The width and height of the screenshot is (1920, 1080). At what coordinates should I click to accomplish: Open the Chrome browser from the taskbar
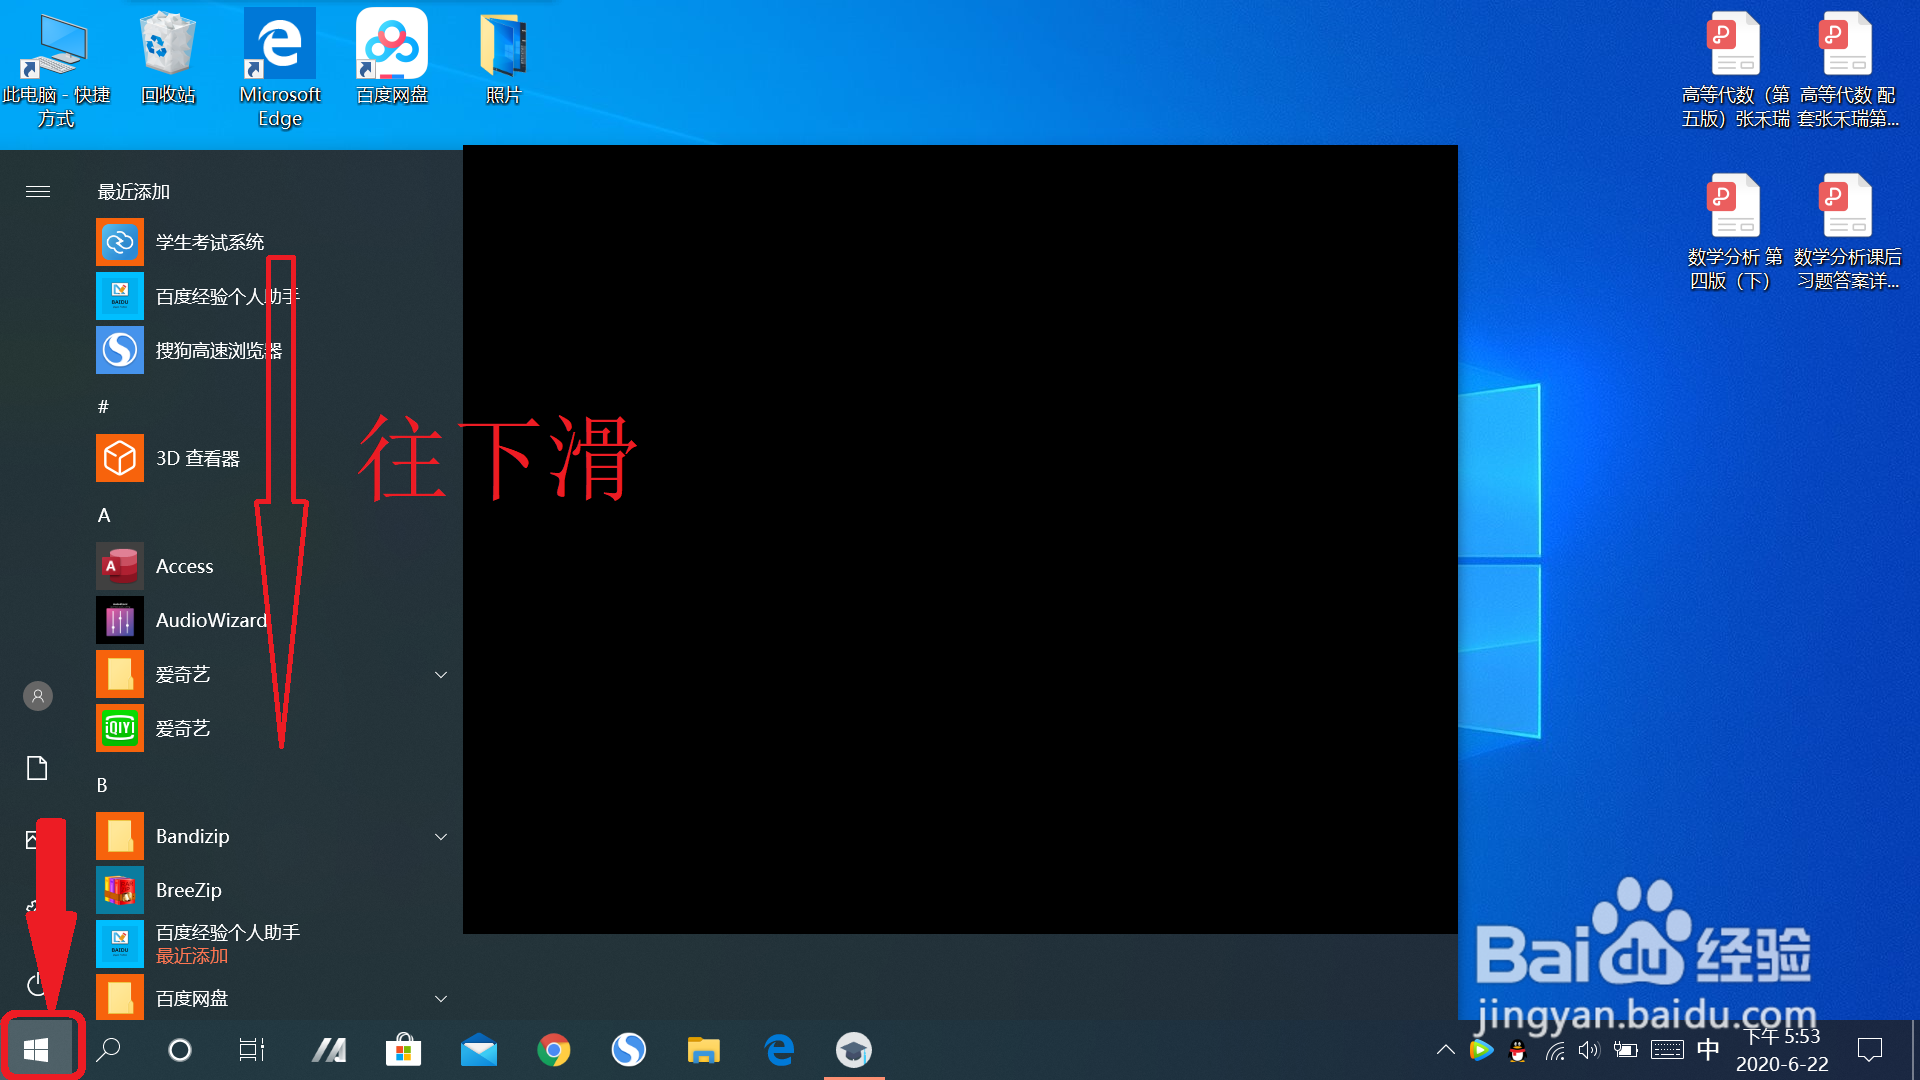click(x=553, y=1050)
